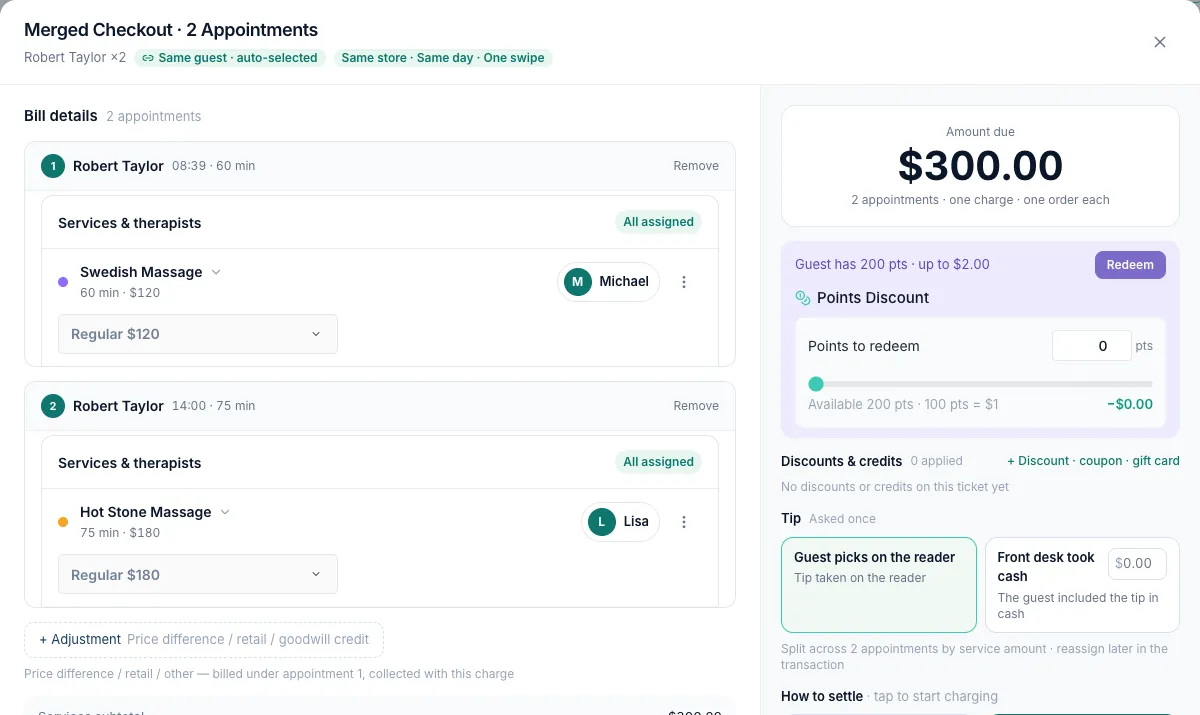
Task: Click All assigned badge in appointment 2
Action: click(x=658, y=462)
